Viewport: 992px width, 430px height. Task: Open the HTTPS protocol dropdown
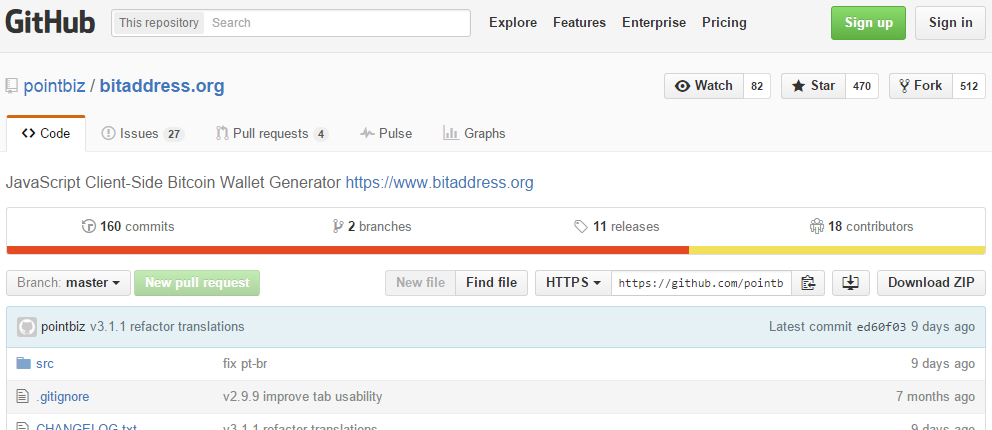(x=573, y=283)
